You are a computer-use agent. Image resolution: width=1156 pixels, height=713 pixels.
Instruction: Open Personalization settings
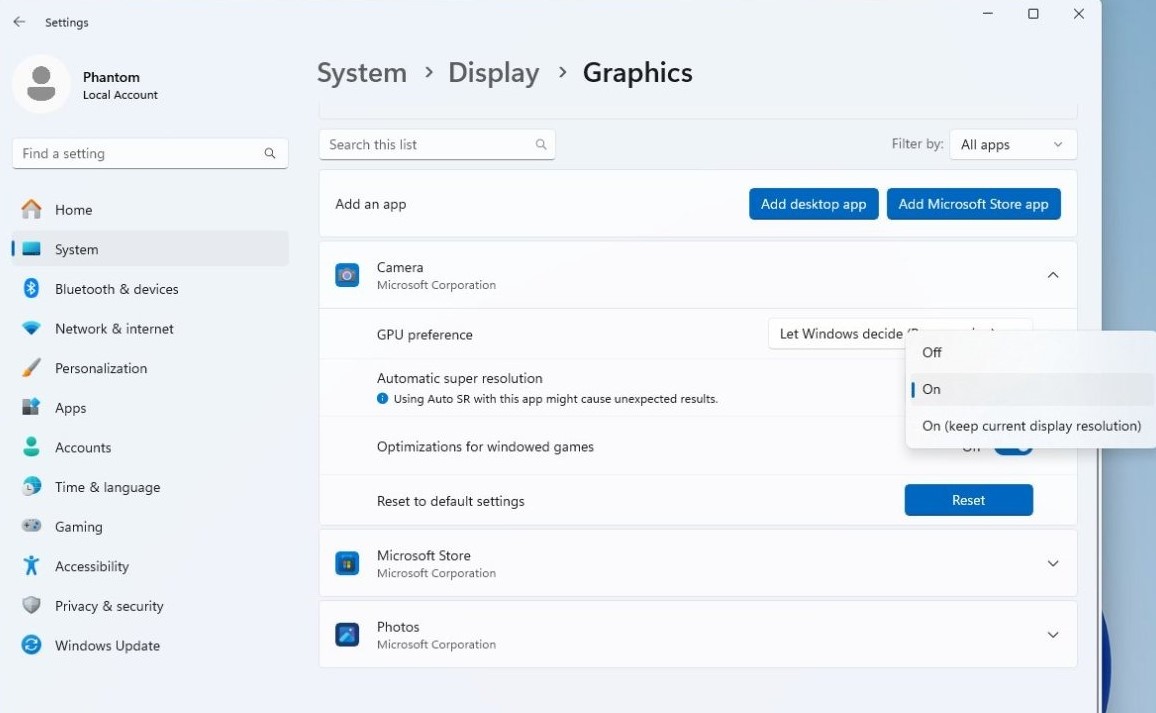(x=150, y=368)
